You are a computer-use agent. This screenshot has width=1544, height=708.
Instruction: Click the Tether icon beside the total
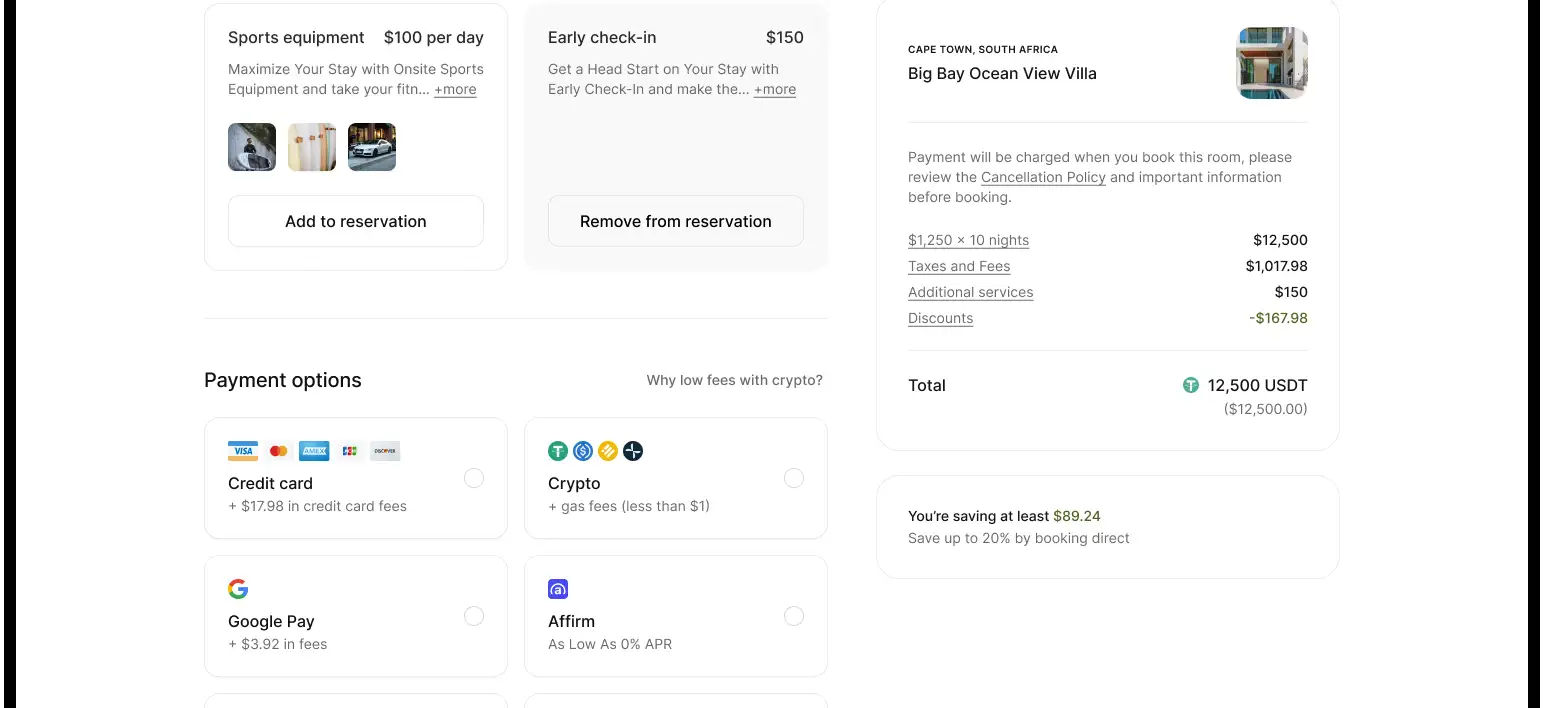(x=1191, y=385)
